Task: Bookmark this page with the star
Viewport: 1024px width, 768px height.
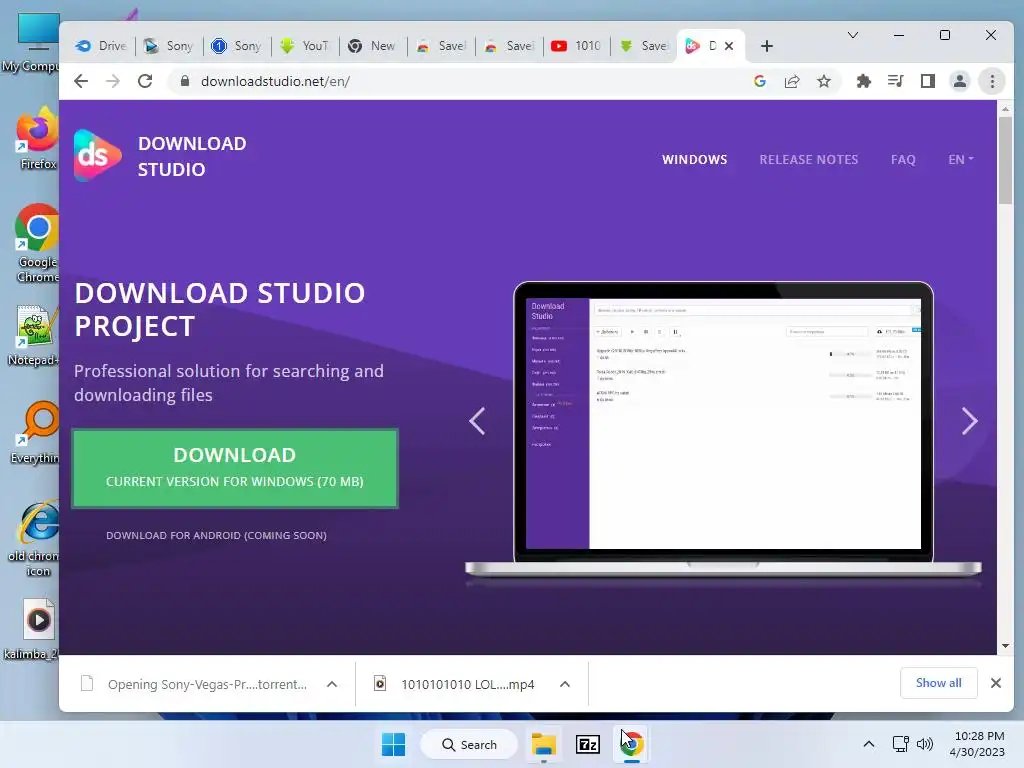Action: click(x=824, y=81)
